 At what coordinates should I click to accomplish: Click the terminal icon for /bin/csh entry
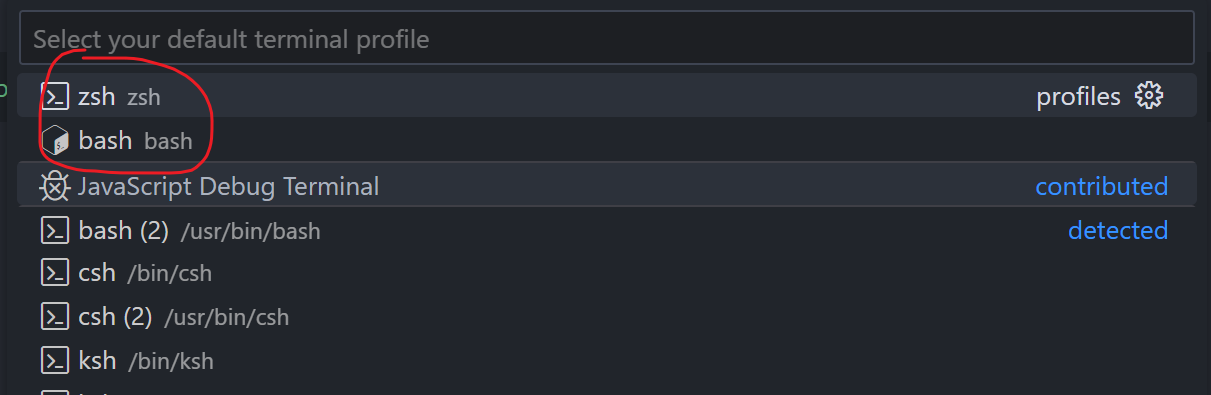click(x=54, y=273)
